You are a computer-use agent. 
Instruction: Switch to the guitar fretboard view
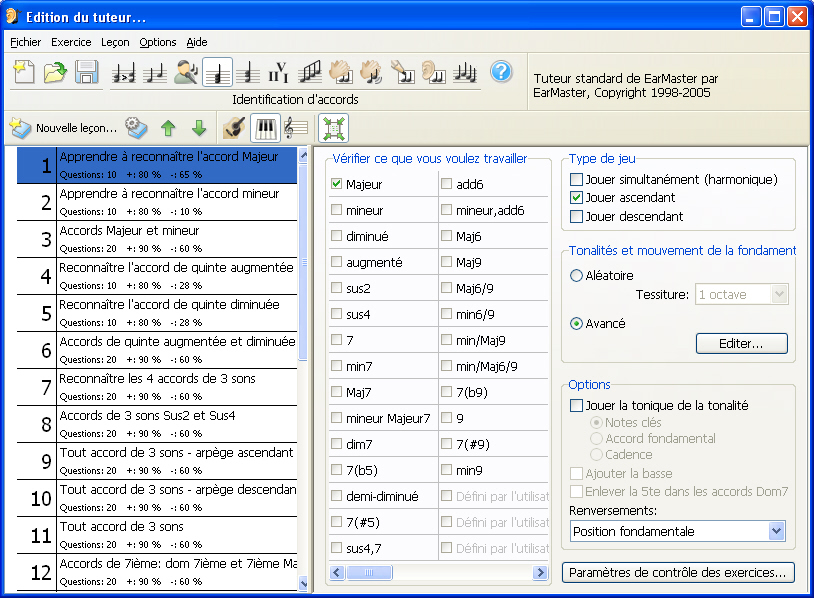[x=234, y=128]
